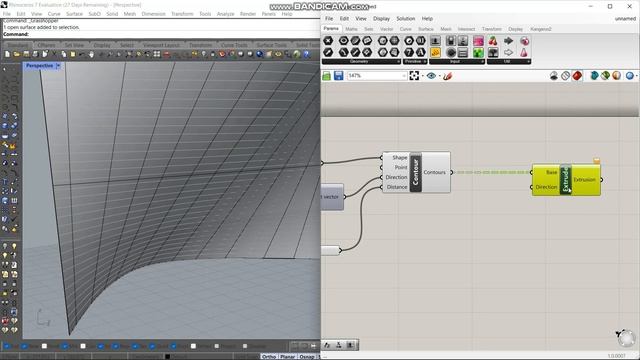Image resolution: width=640 pixels, height=360 pixels.
Task: Click the dark solid arrow icon in Util
Action: coord(509,40)
